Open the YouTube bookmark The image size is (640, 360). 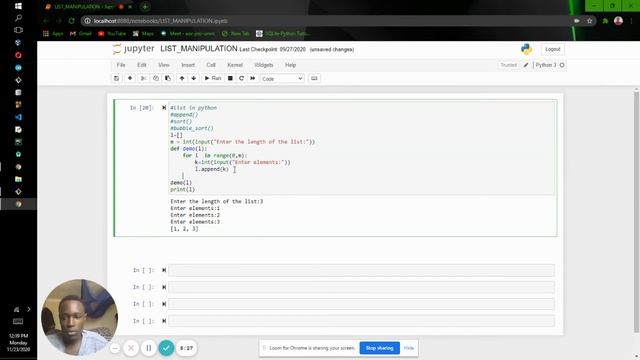112,33
